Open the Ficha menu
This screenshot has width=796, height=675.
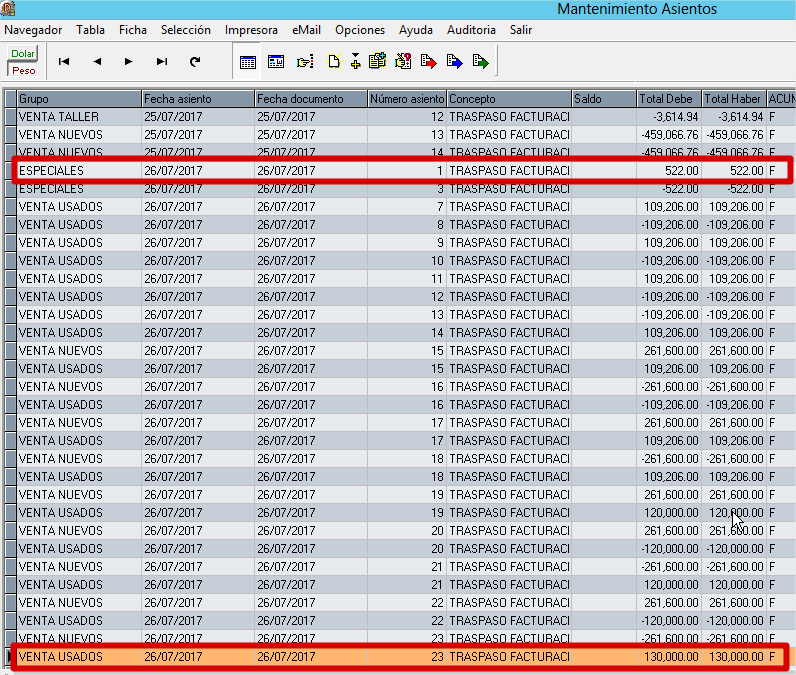[x=132, y=30]
